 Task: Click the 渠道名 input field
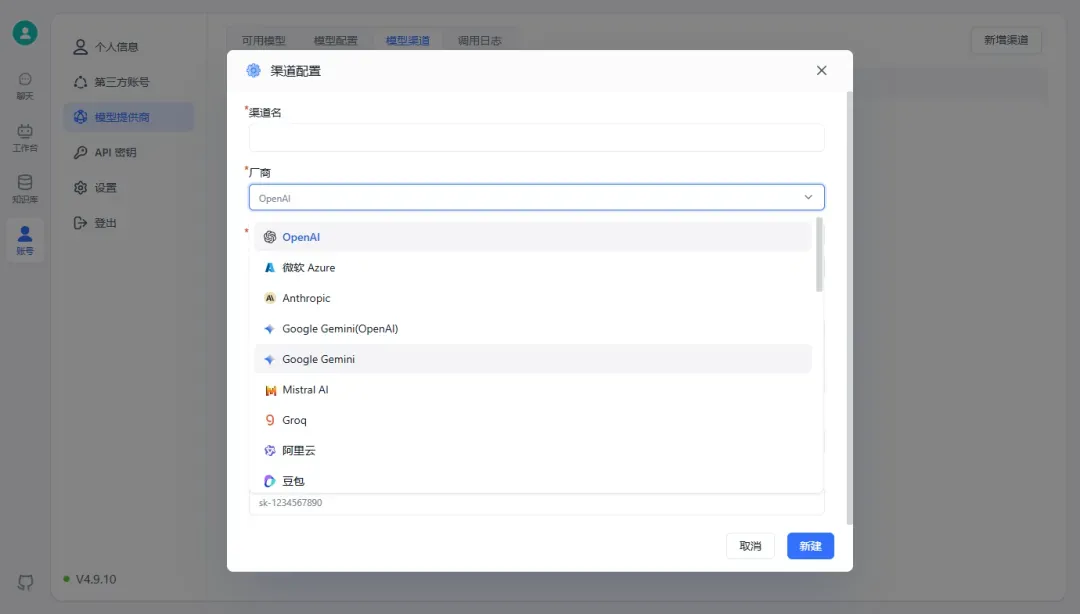[x=537, y=138]
